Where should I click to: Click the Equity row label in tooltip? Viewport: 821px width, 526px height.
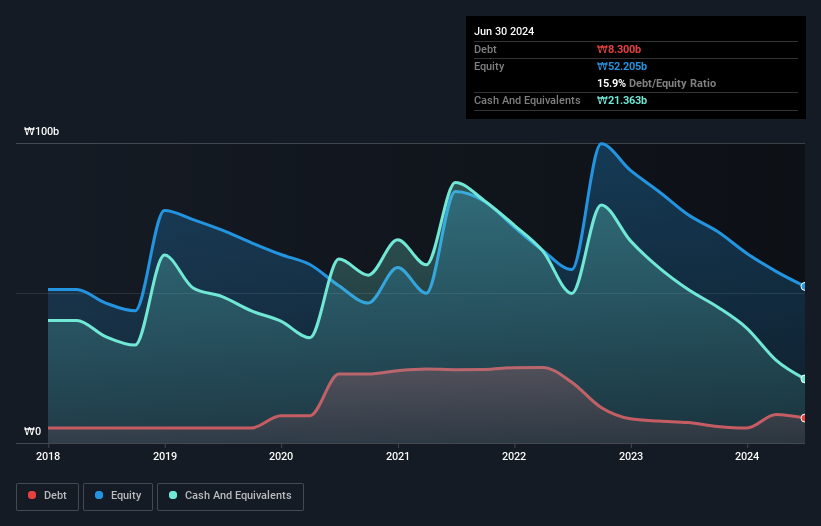point(489,66)
